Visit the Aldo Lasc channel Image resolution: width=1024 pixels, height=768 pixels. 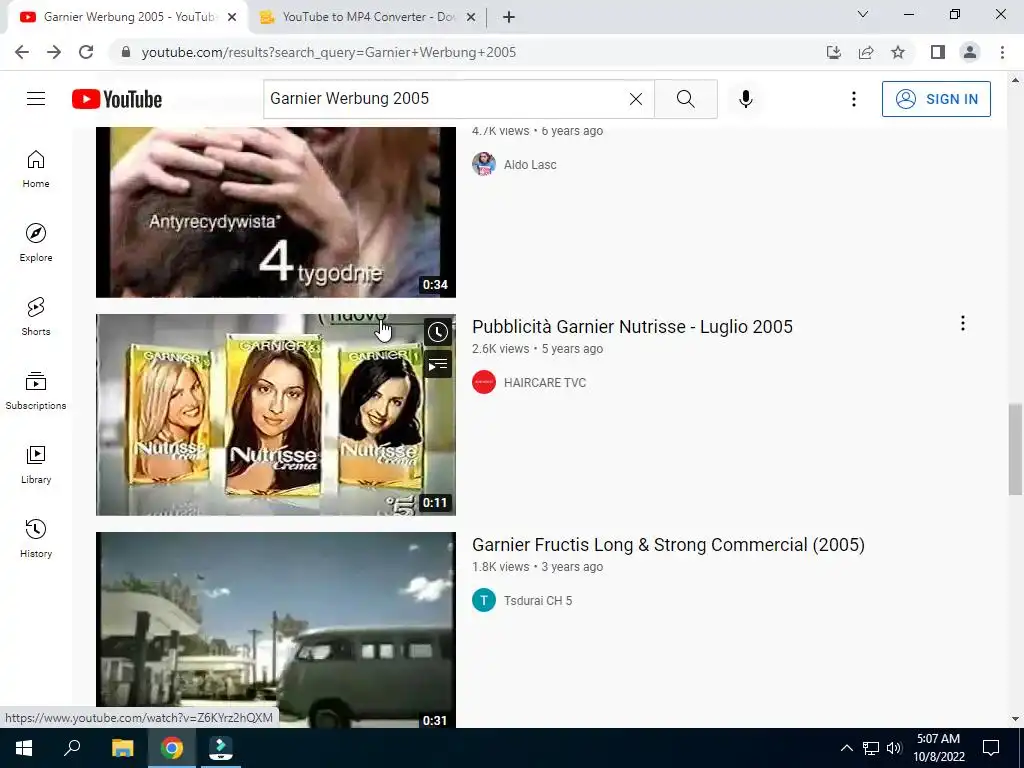pyautogui.click(x=530, y=165)
